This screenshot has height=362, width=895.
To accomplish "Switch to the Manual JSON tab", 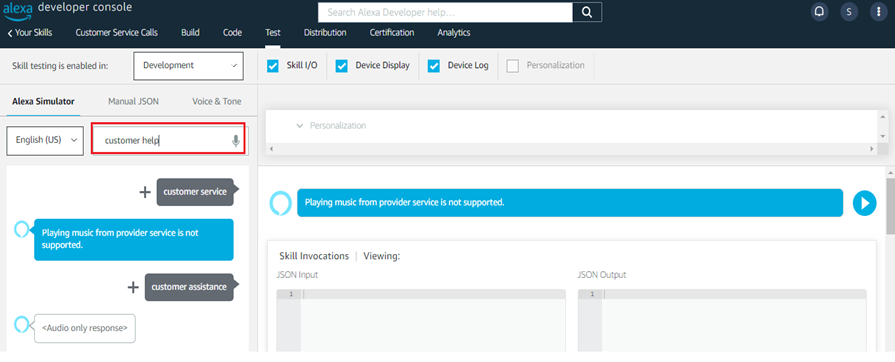I will [134, 101].
